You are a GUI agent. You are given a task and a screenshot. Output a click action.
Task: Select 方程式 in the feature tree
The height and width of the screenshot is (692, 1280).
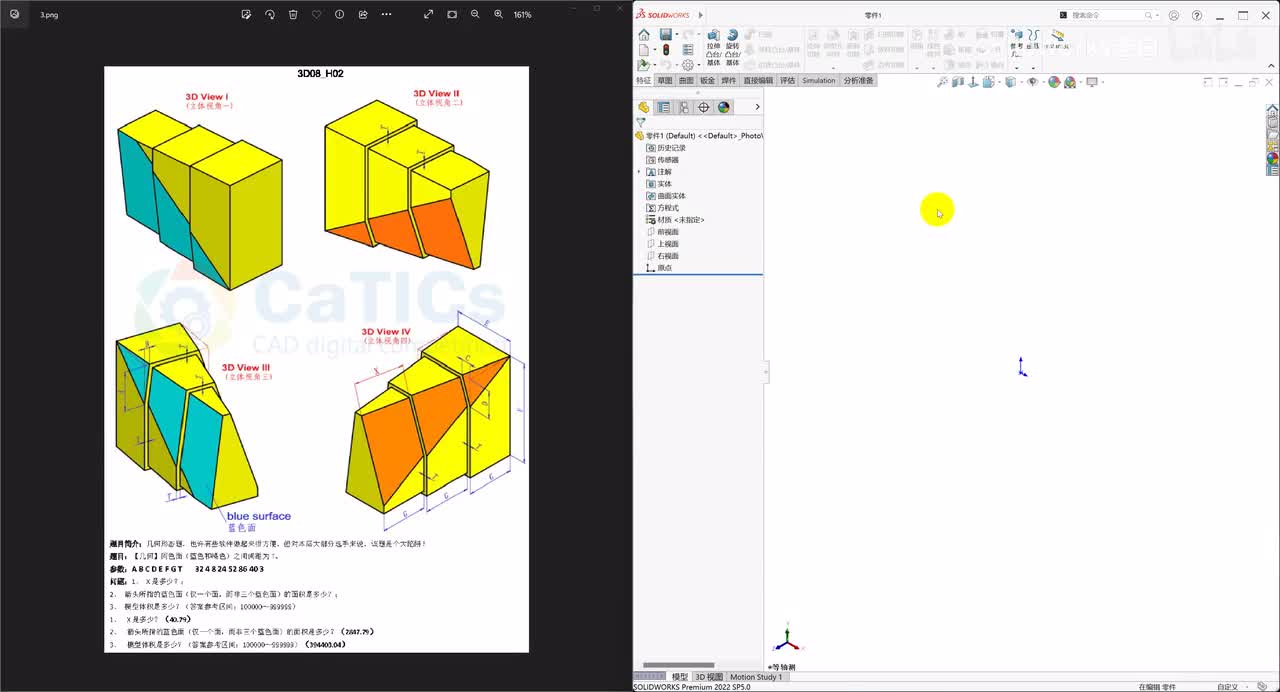[662, 208]
